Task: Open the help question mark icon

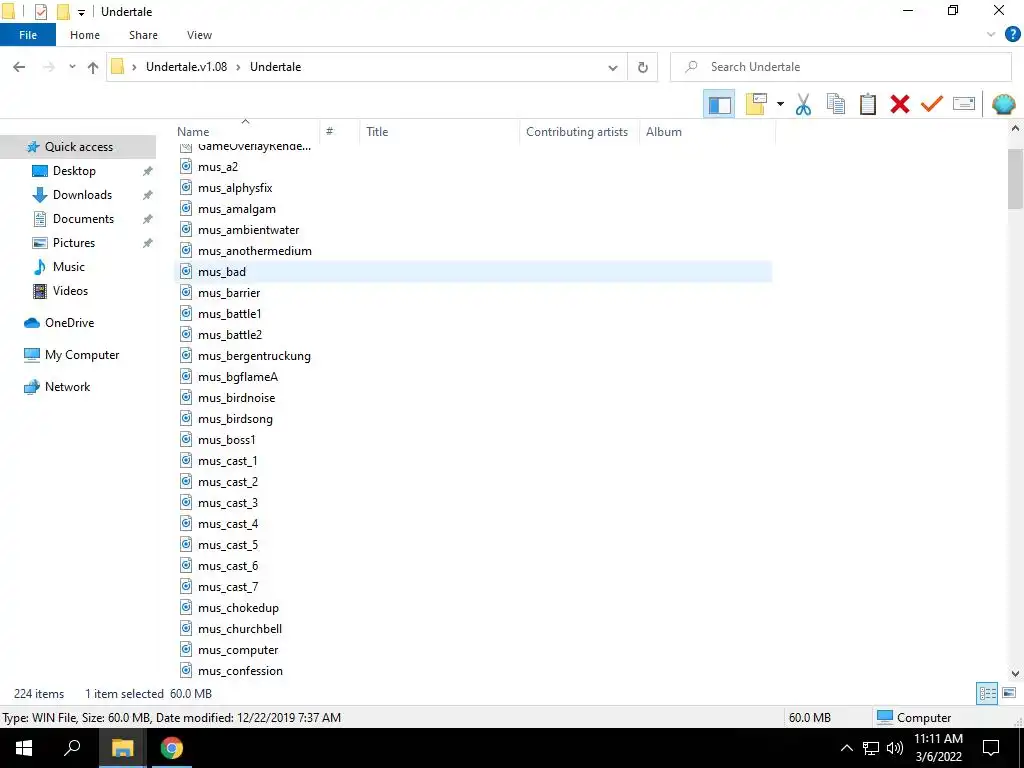Action: point(1012,35)
